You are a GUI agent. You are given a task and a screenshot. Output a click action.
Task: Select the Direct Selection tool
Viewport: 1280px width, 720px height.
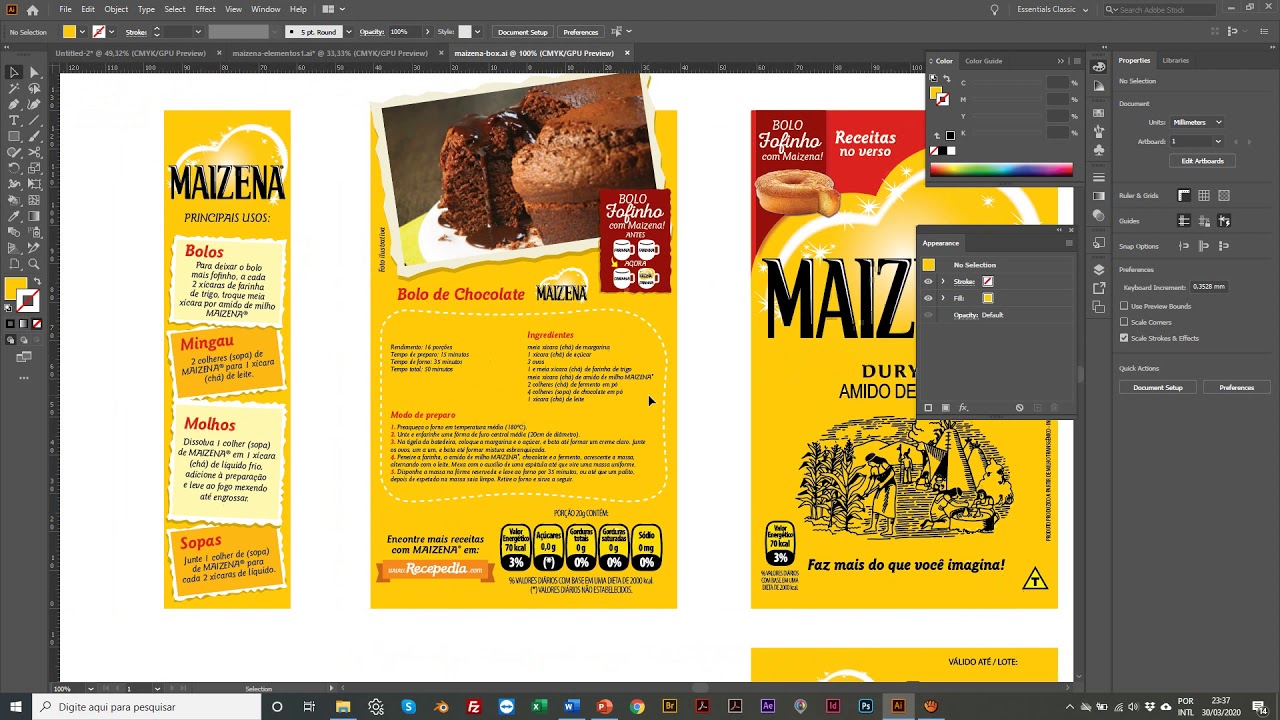pyautogui.click(x=34, y=72)
